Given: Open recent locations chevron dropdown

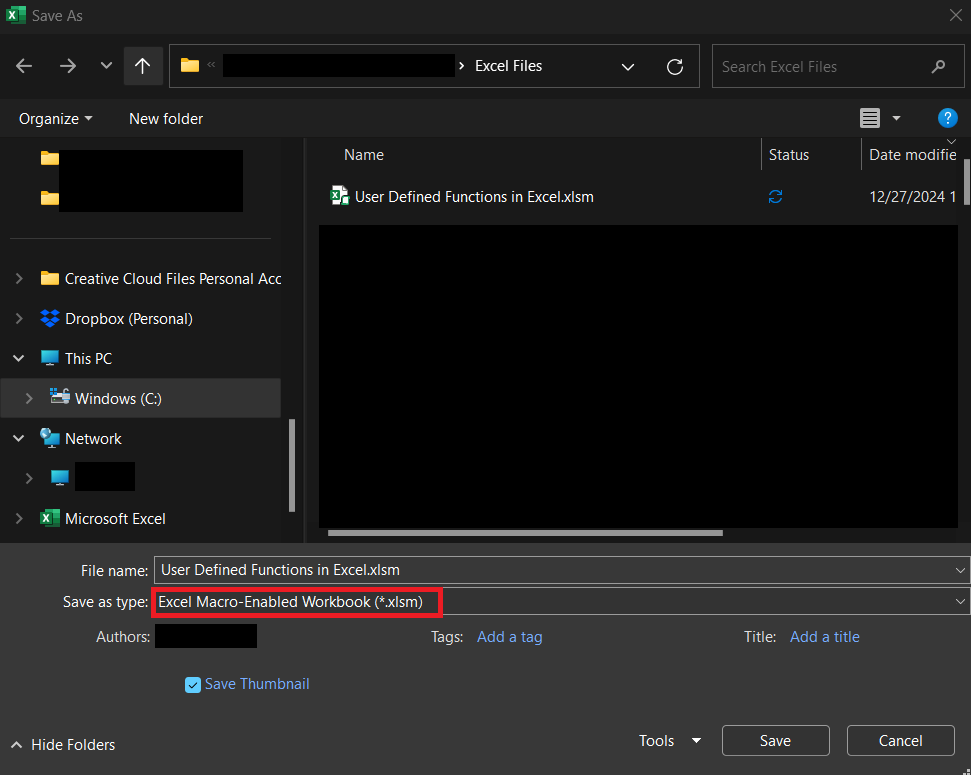Looking at the screenshot, I should pos(107,66).
